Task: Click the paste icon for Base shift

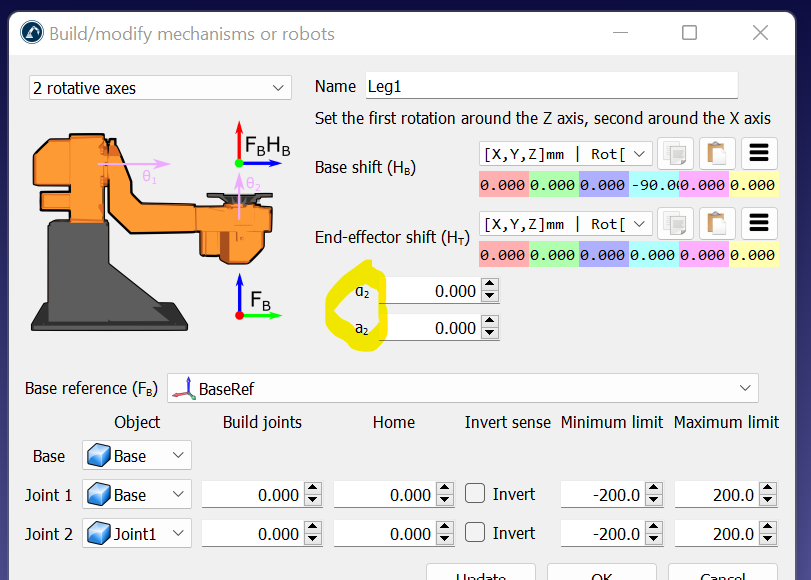Action: tap(717, 154)
